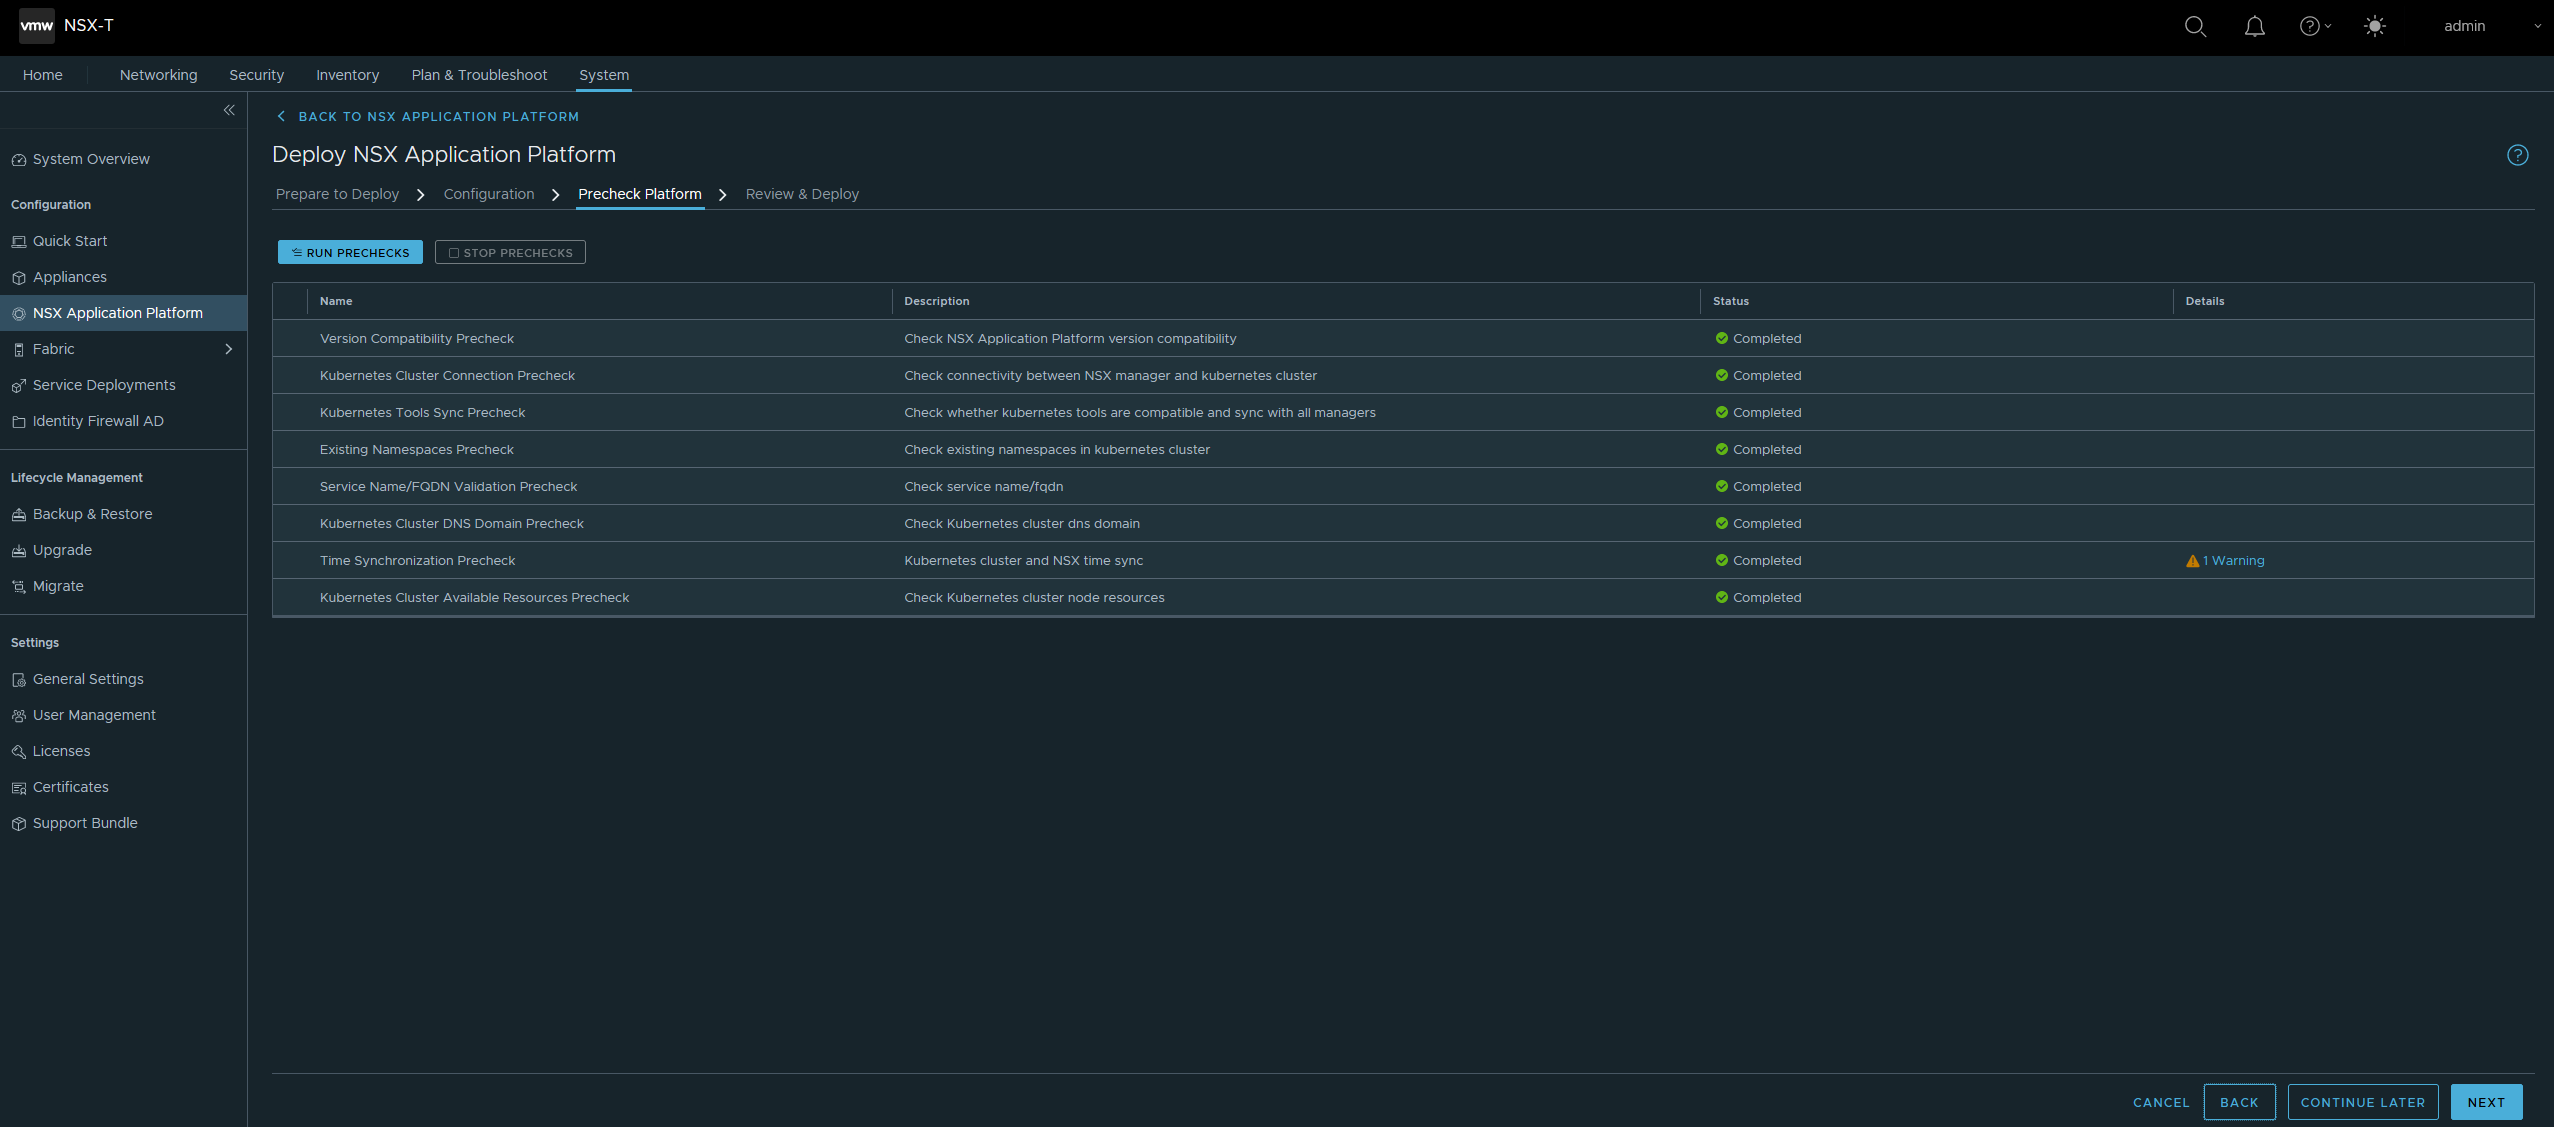Open Plan & Troubleshoot tab
2554x1127 pixels.
point(479,75)
